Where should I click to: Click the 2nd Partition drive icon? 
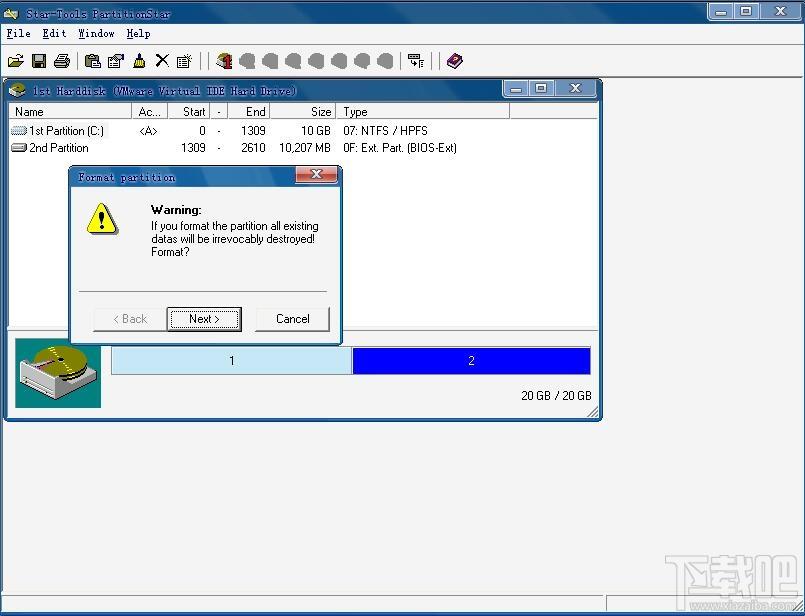point(18,148)
